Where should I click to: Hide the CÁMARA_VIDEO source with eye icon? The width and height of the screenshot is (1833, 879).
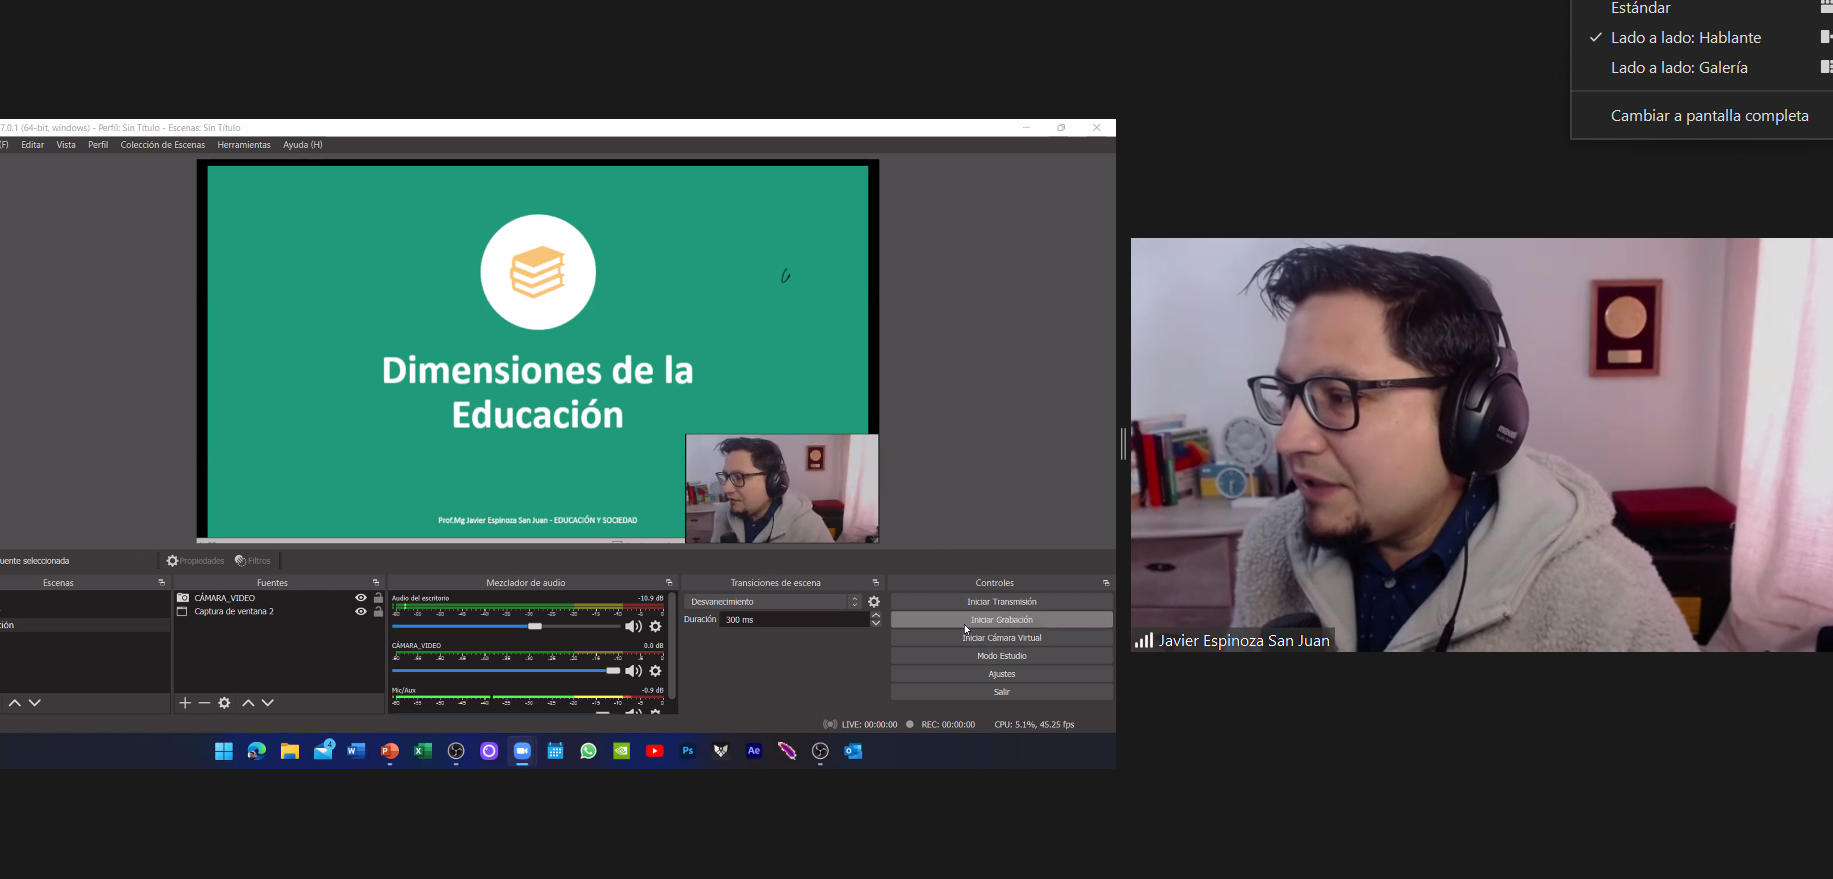pyautogui.click(x=361, y=598)
